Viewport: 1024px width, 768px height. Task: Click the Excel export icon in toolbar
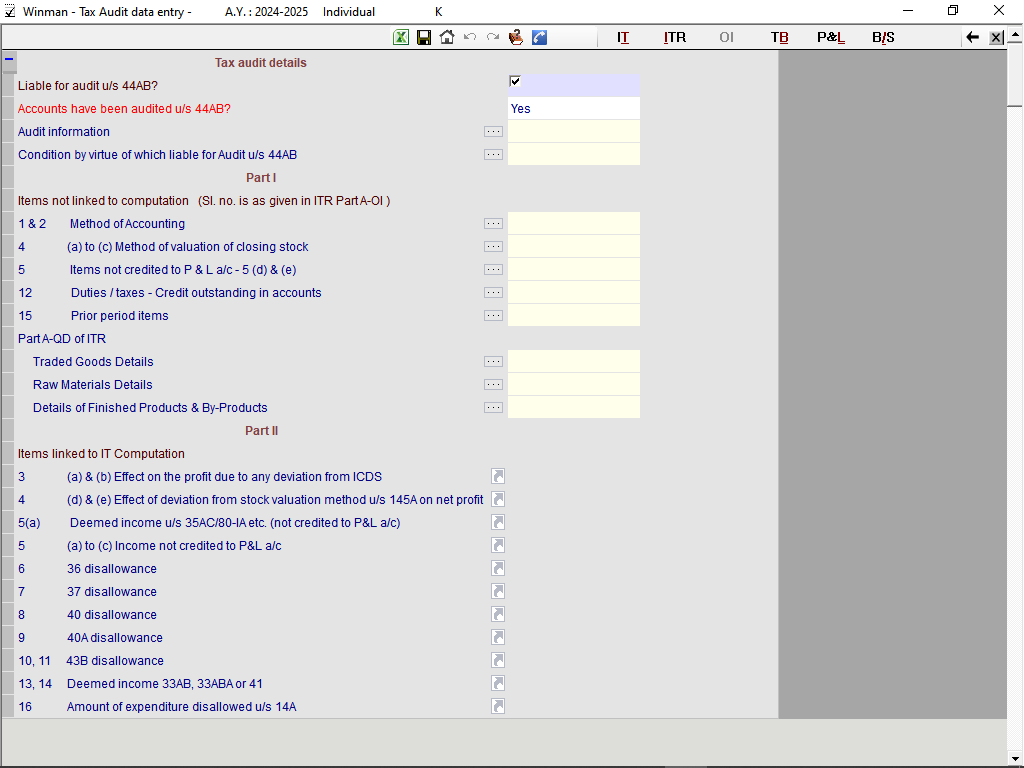[401, 37]
